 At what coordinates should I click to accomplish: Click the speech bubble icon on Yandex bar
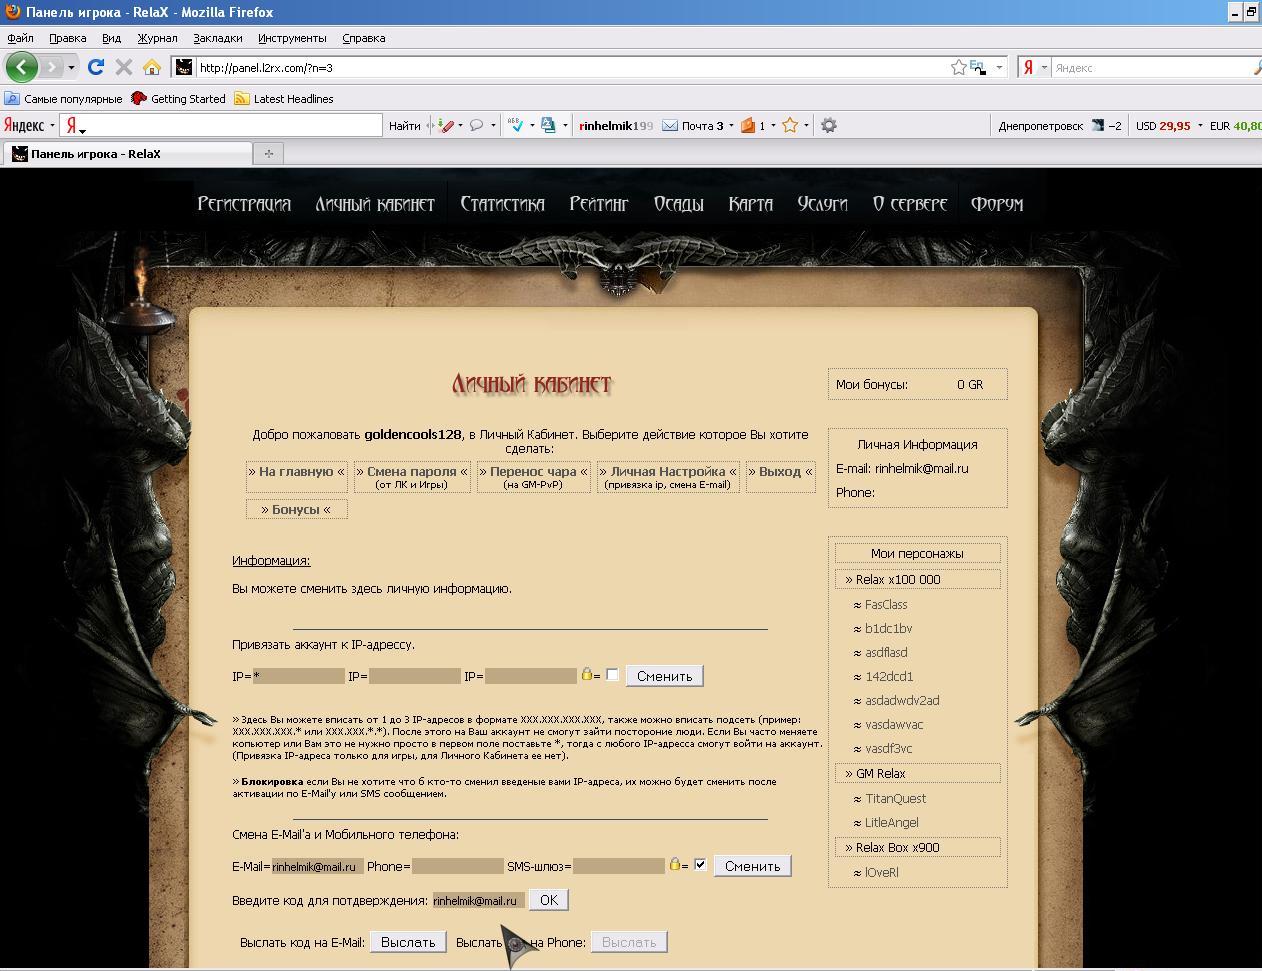(477, 125)
